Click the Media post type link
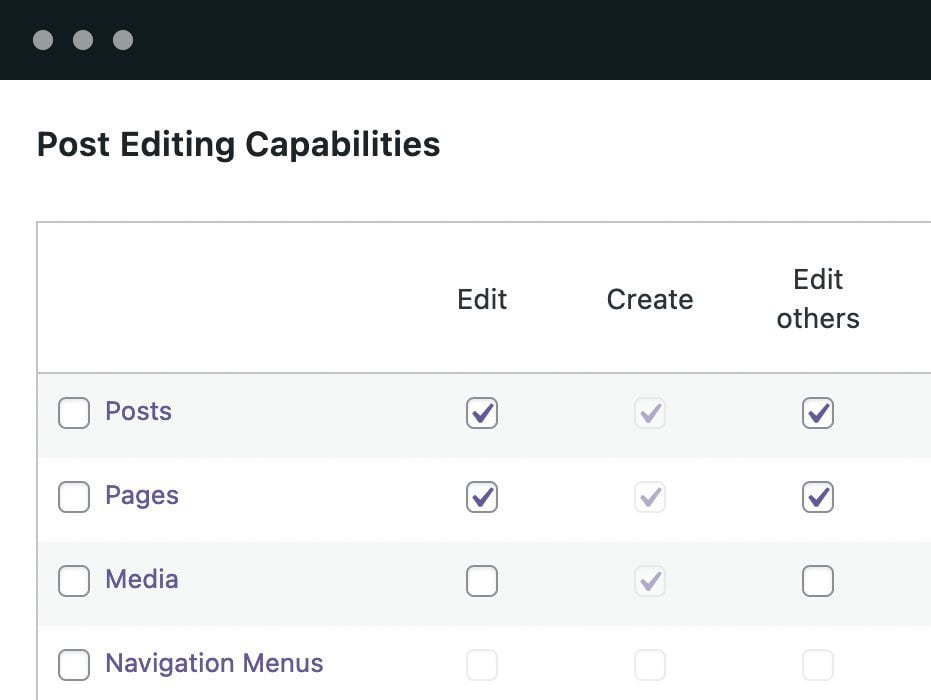This screenshot has width=931, height=700. point(142,579)
